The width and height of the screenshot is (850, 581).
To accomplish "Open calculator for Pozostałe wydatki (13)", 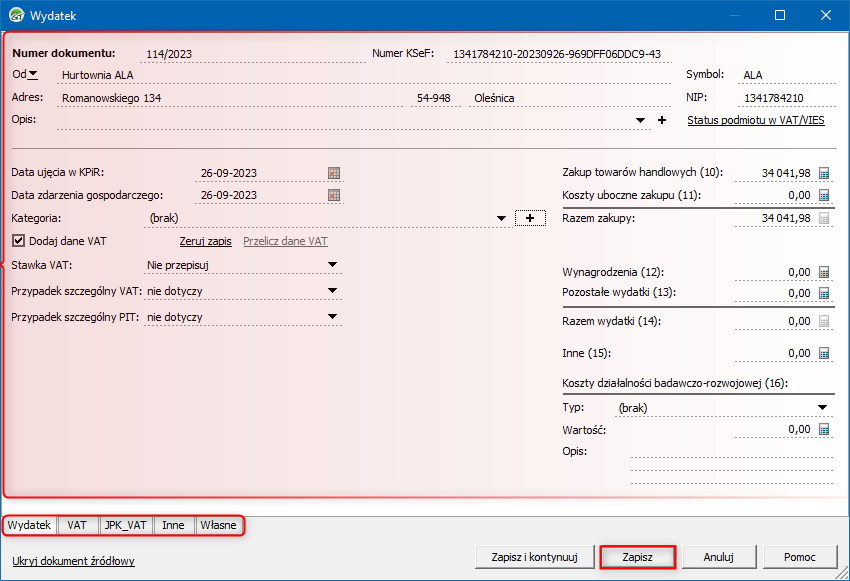I will point(824,293).
